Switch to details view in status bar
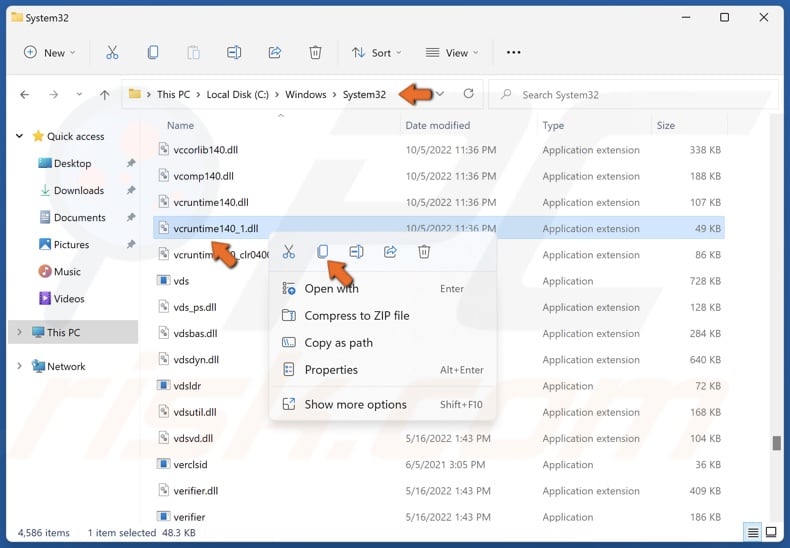790x548 pixels. coord(753,532)
